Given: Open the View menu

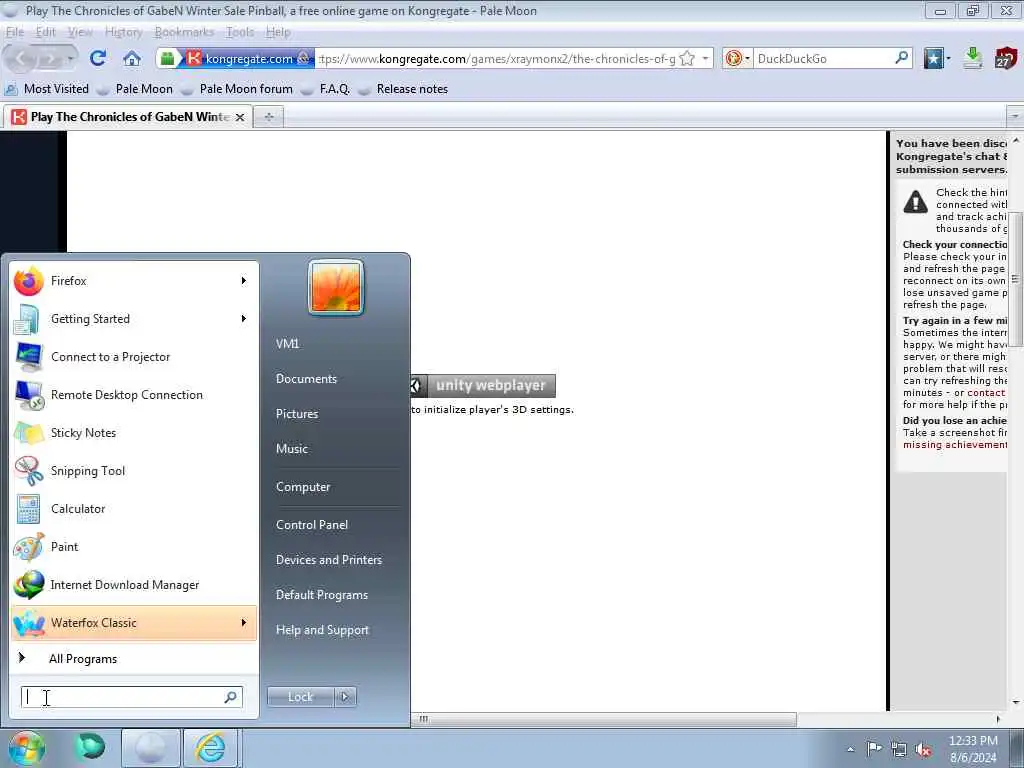Looking at the screenshot, I should click(x=80, y=32).
